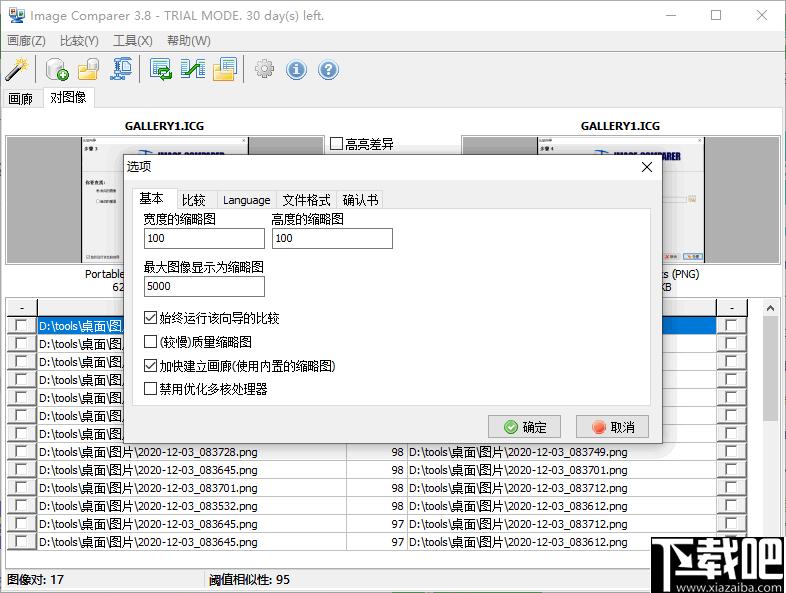
Task: Open the 画廊(Z) menu
Action: (x=27, y=41)
